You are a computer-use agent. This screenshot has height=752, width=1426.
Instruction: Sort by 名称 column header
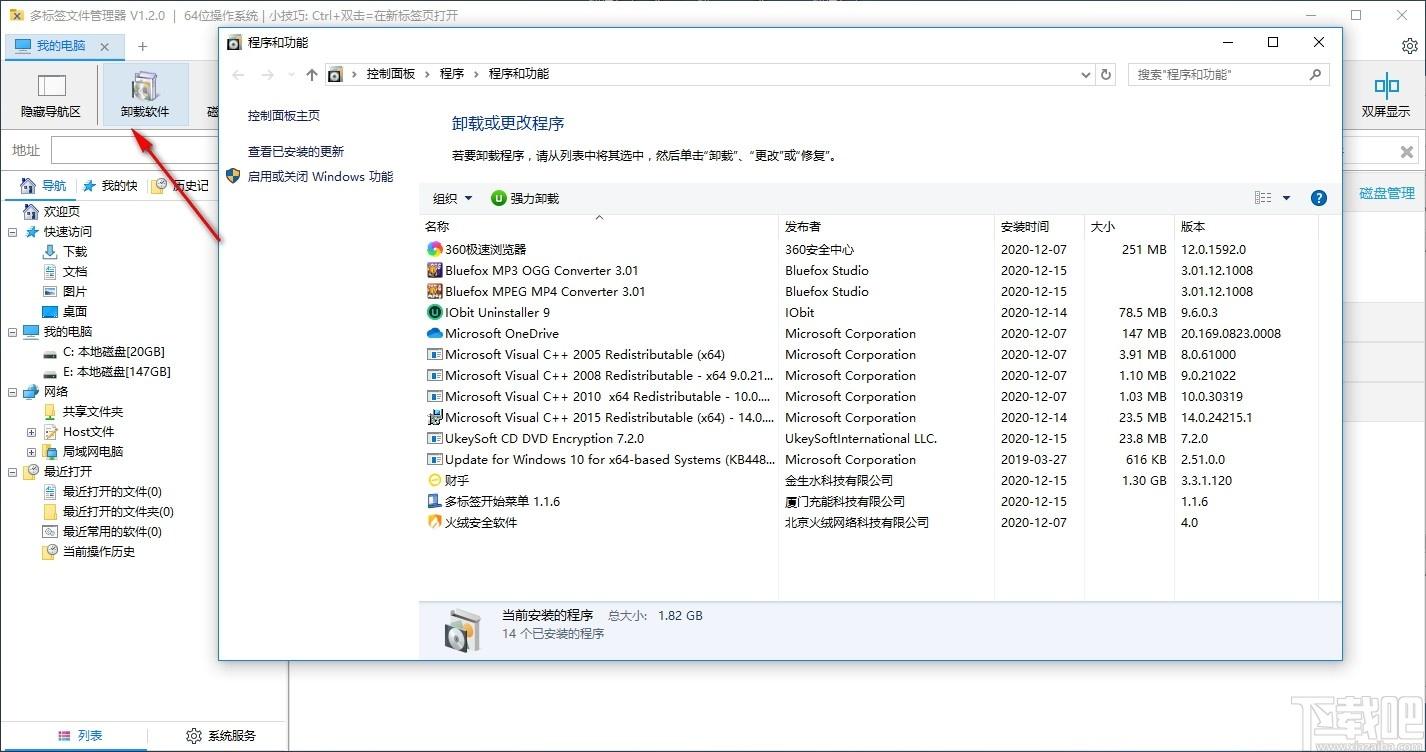coord(600,227)
